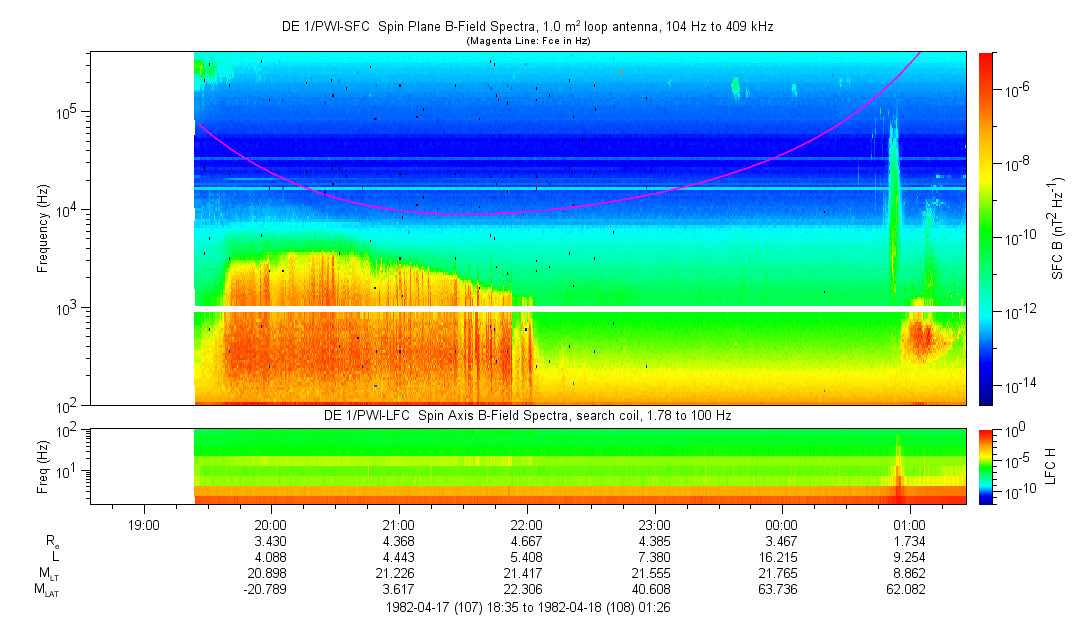Click the LFC H color scale bar
The image size is (1083, 620).
click(x=986, y=464)
